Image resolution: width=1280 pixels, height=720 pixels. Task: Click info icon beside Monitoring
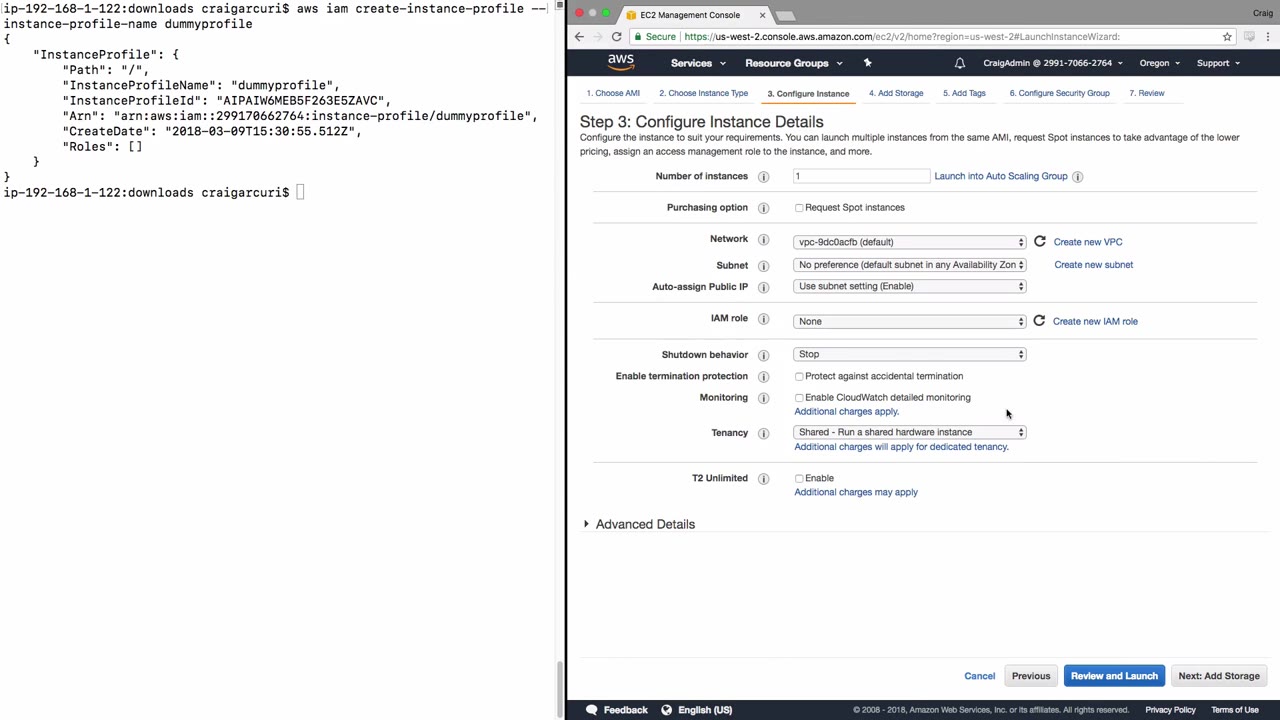763,398
